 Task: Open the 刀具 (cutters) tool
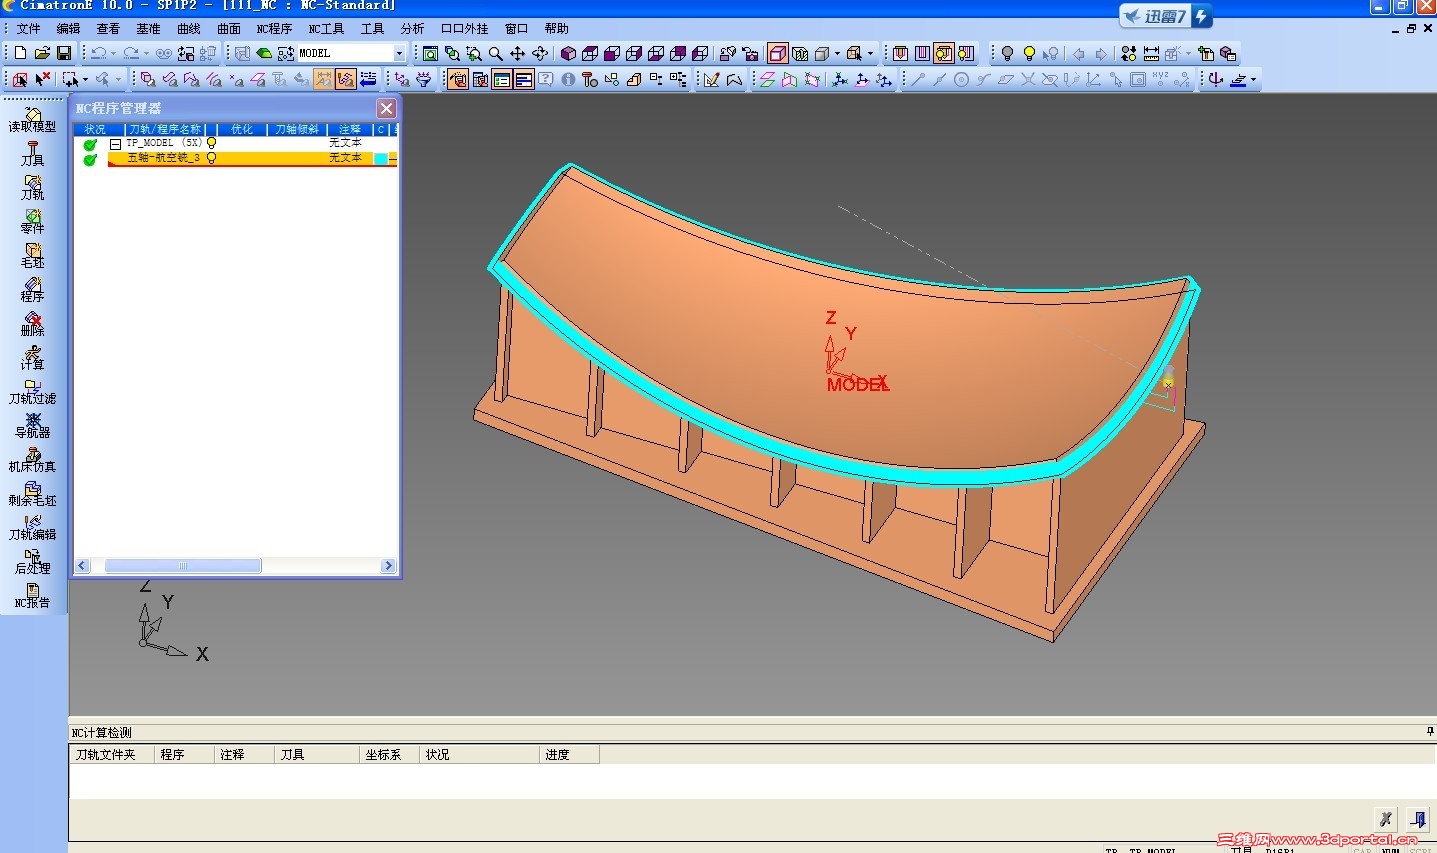(32, 154)
